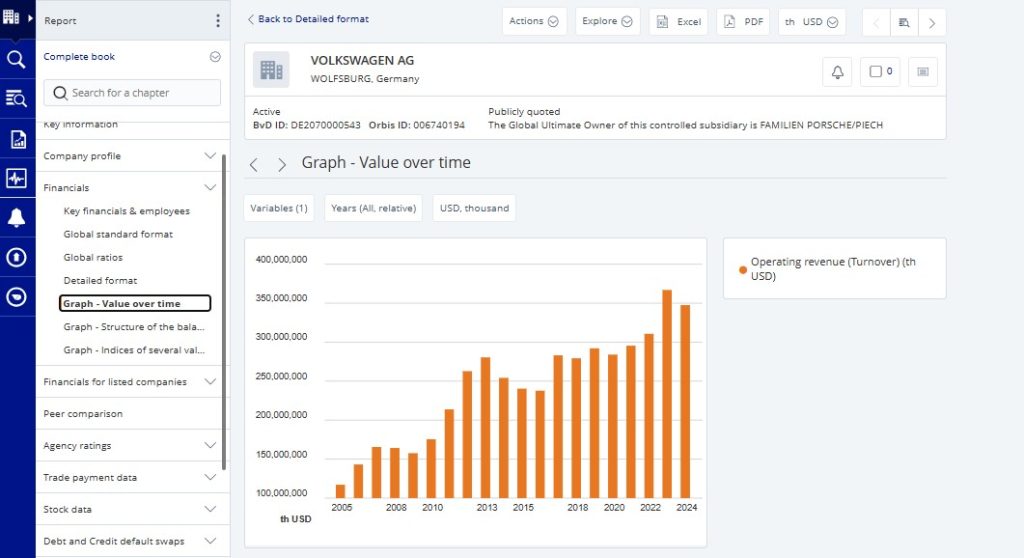
Task: Open the Report three-dot options menu
Action: [x=217, y=21]
